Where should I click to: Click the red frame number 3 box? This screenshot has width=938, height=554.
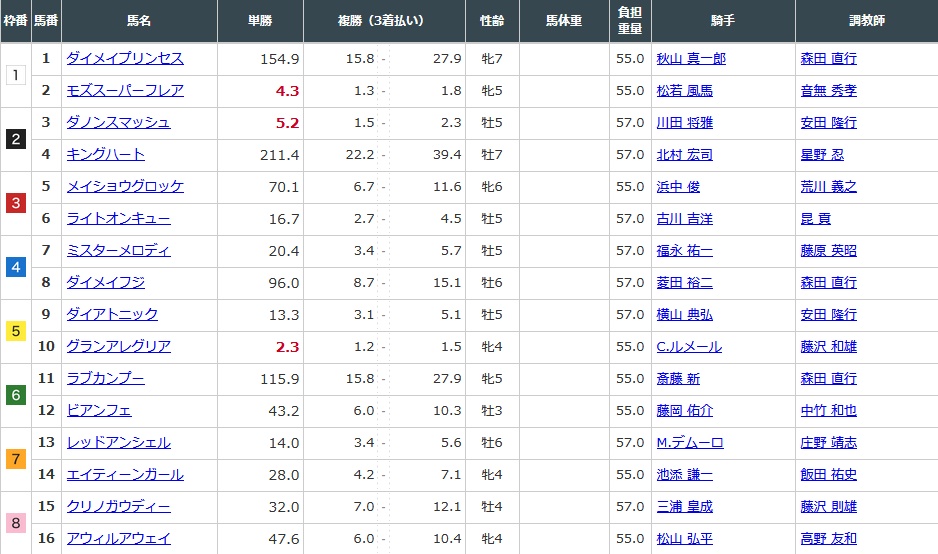coord(15,203)
